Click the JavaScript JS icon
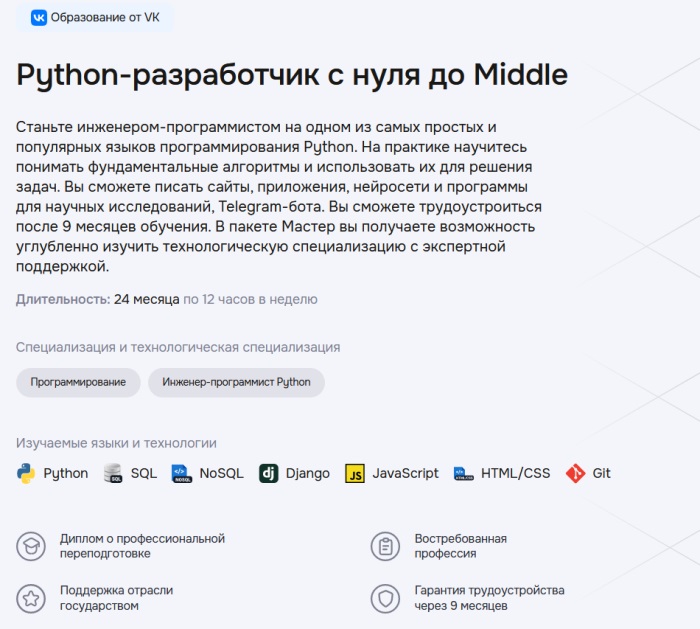The height and width of the screenshot is (629, 700). tap(355, 474)
